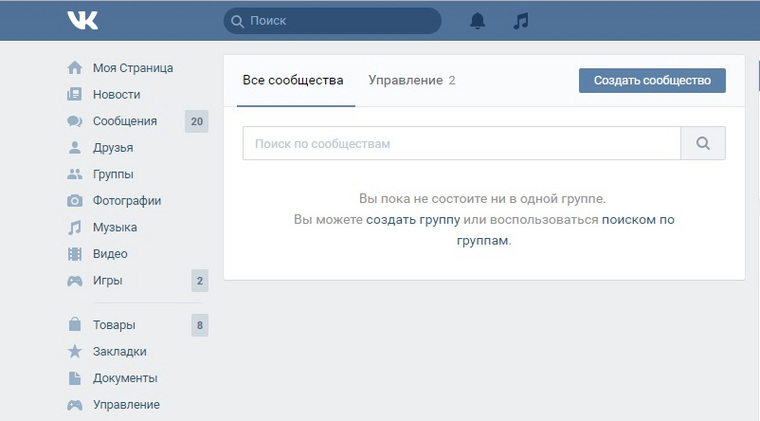Click the magnifier icon in header search
The width and height of the screenshot is (760, 421).
(238, 21)
